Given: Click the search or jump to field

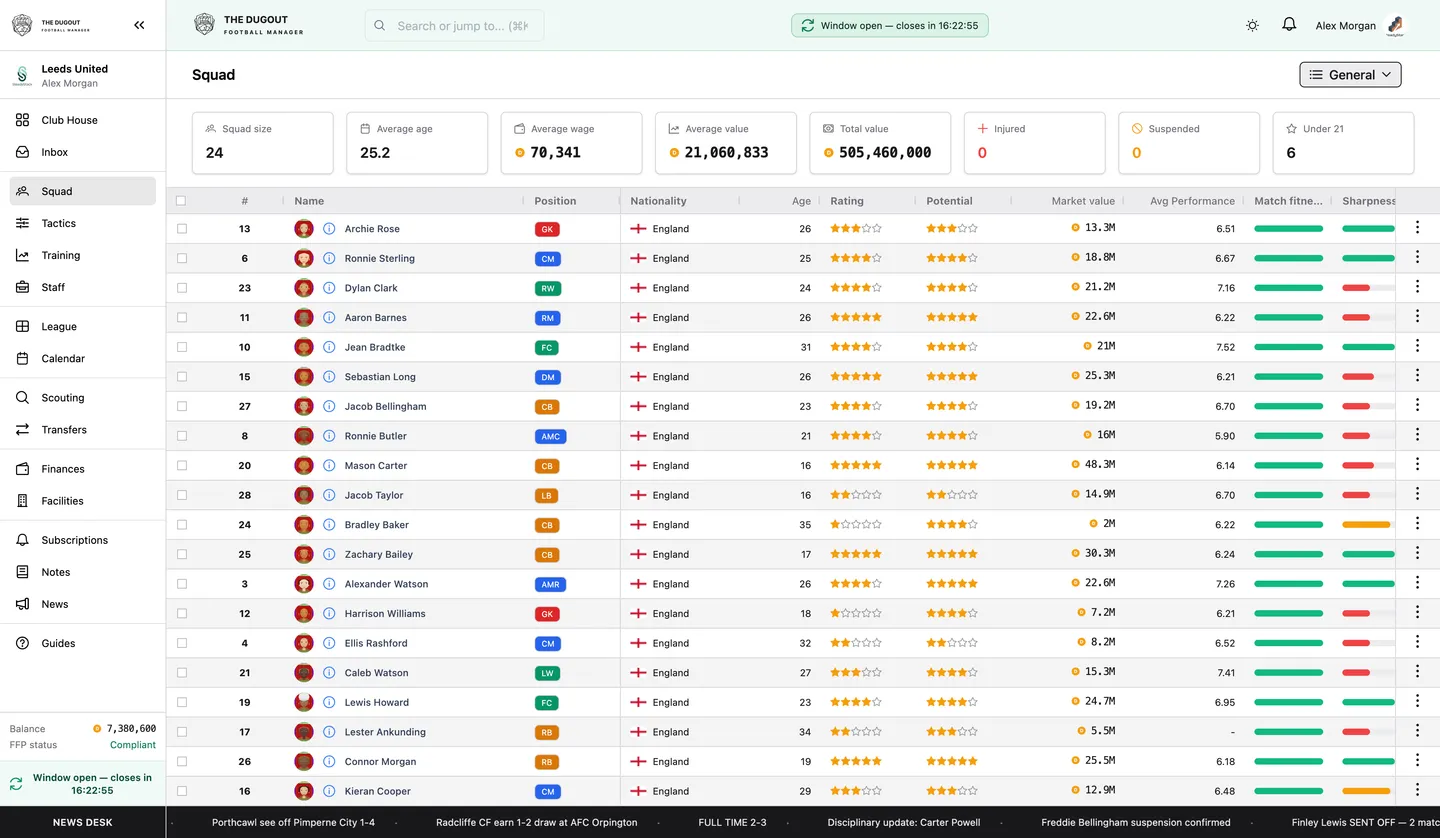Looking at the screenshot, I should 454,26.
